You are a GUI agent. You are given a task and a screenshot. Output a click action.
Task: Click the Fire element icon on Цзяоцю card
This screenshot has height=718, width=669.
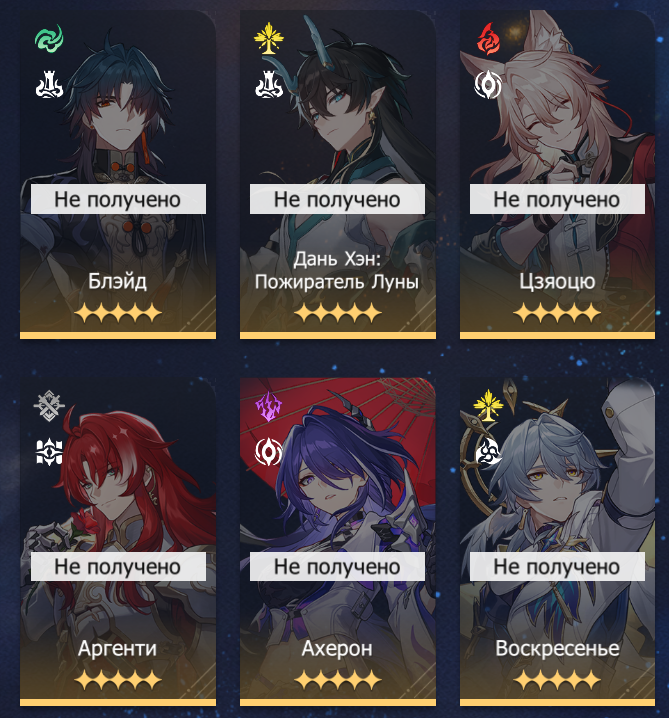tap(489, 39)
